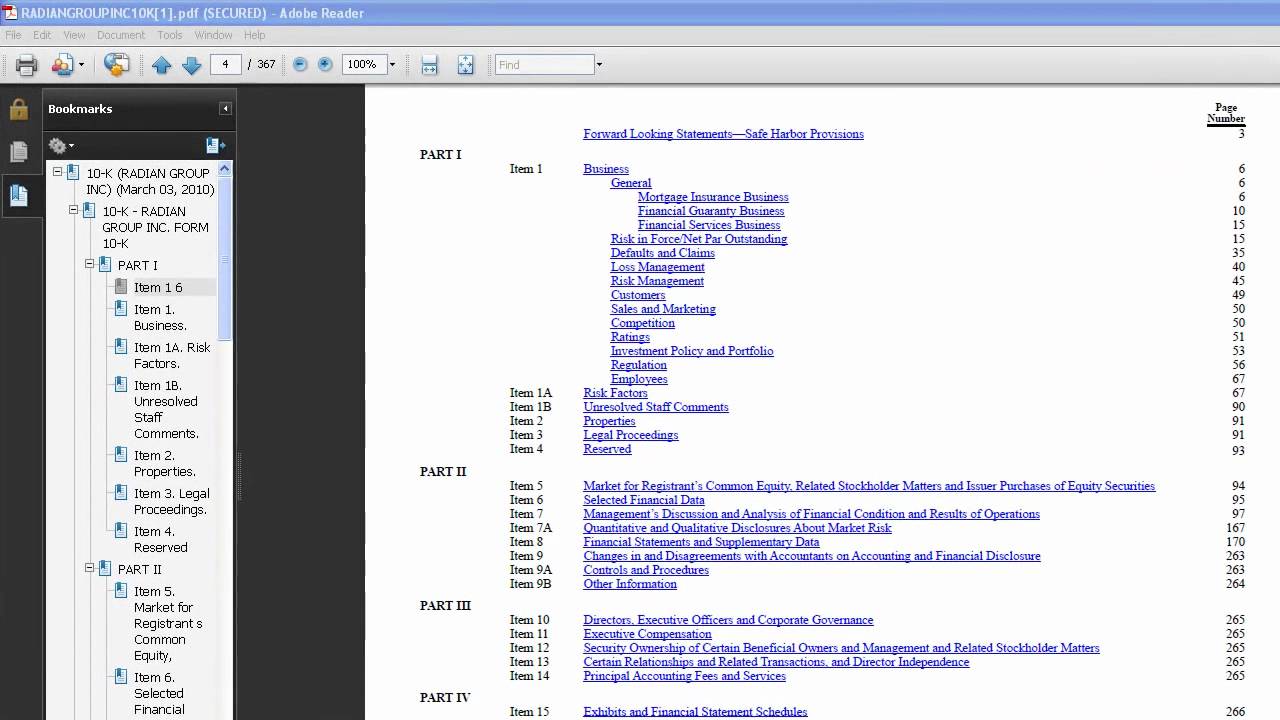Open the Controls and Procedures link
1280x720 pixels.
coord(646,570)
